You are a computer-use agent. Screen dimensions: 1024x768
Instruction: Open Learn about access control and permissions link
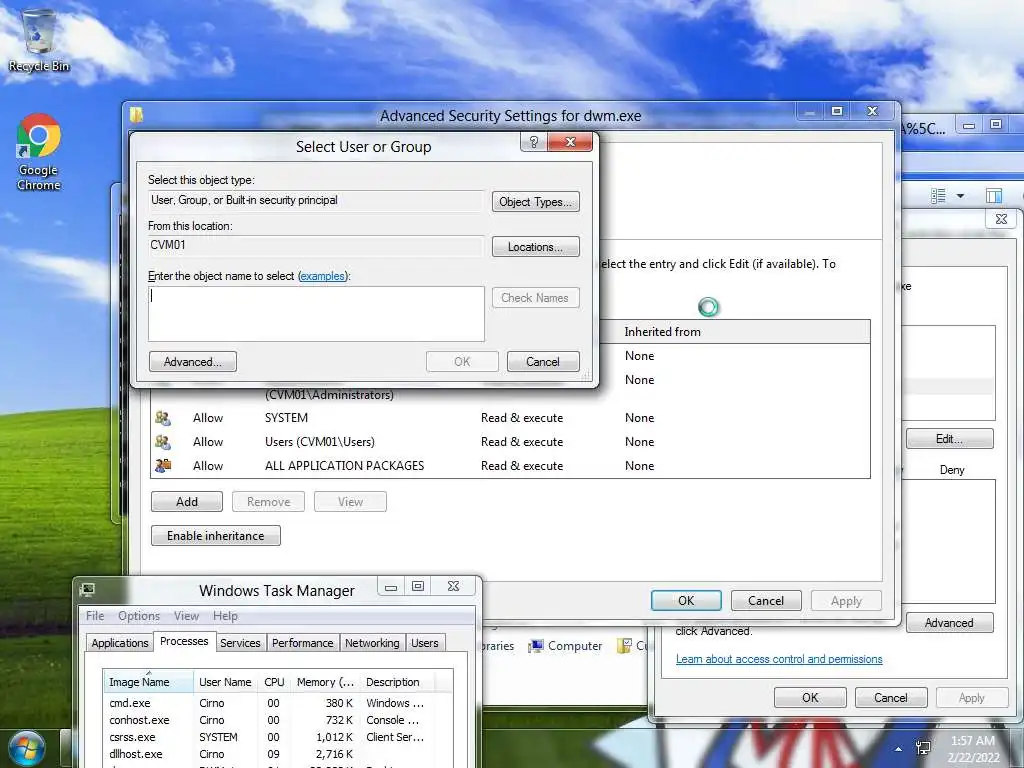[779, 659]
